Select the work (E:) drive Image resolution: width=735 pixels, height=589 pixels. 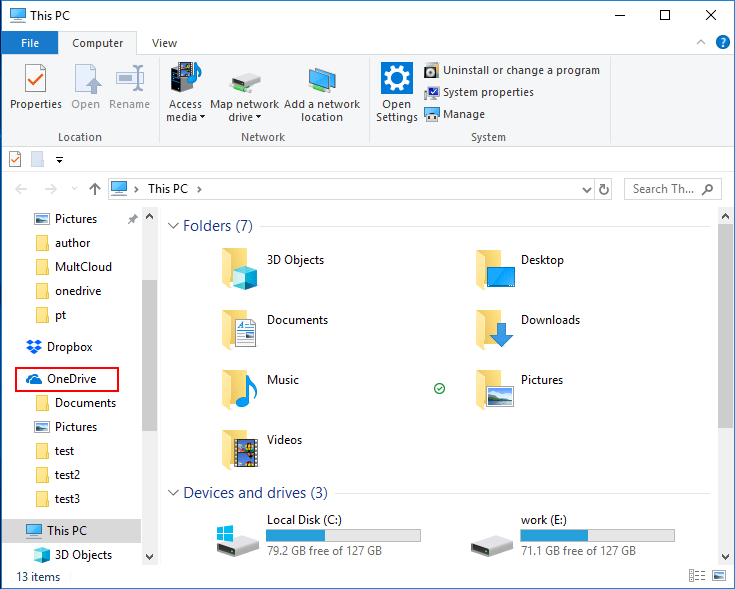pyautogui.click(x=572, y=535)
